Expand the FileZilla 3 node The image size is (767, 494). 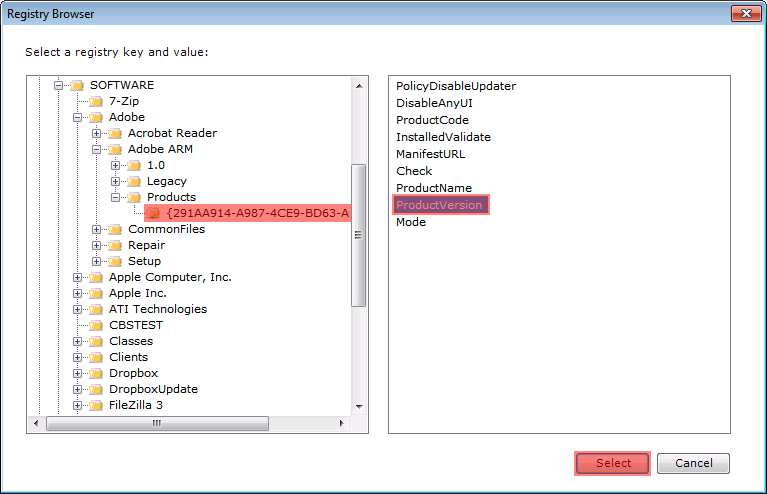(x=77, y=405)
